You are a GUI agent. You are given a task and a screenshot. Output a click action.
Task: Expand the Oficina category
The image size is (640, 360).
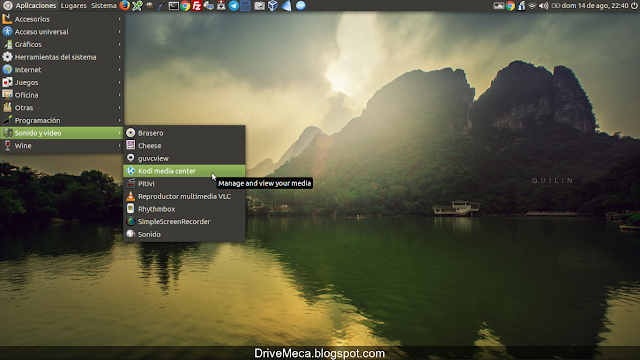pyautogui.click(x=62, y=95)
